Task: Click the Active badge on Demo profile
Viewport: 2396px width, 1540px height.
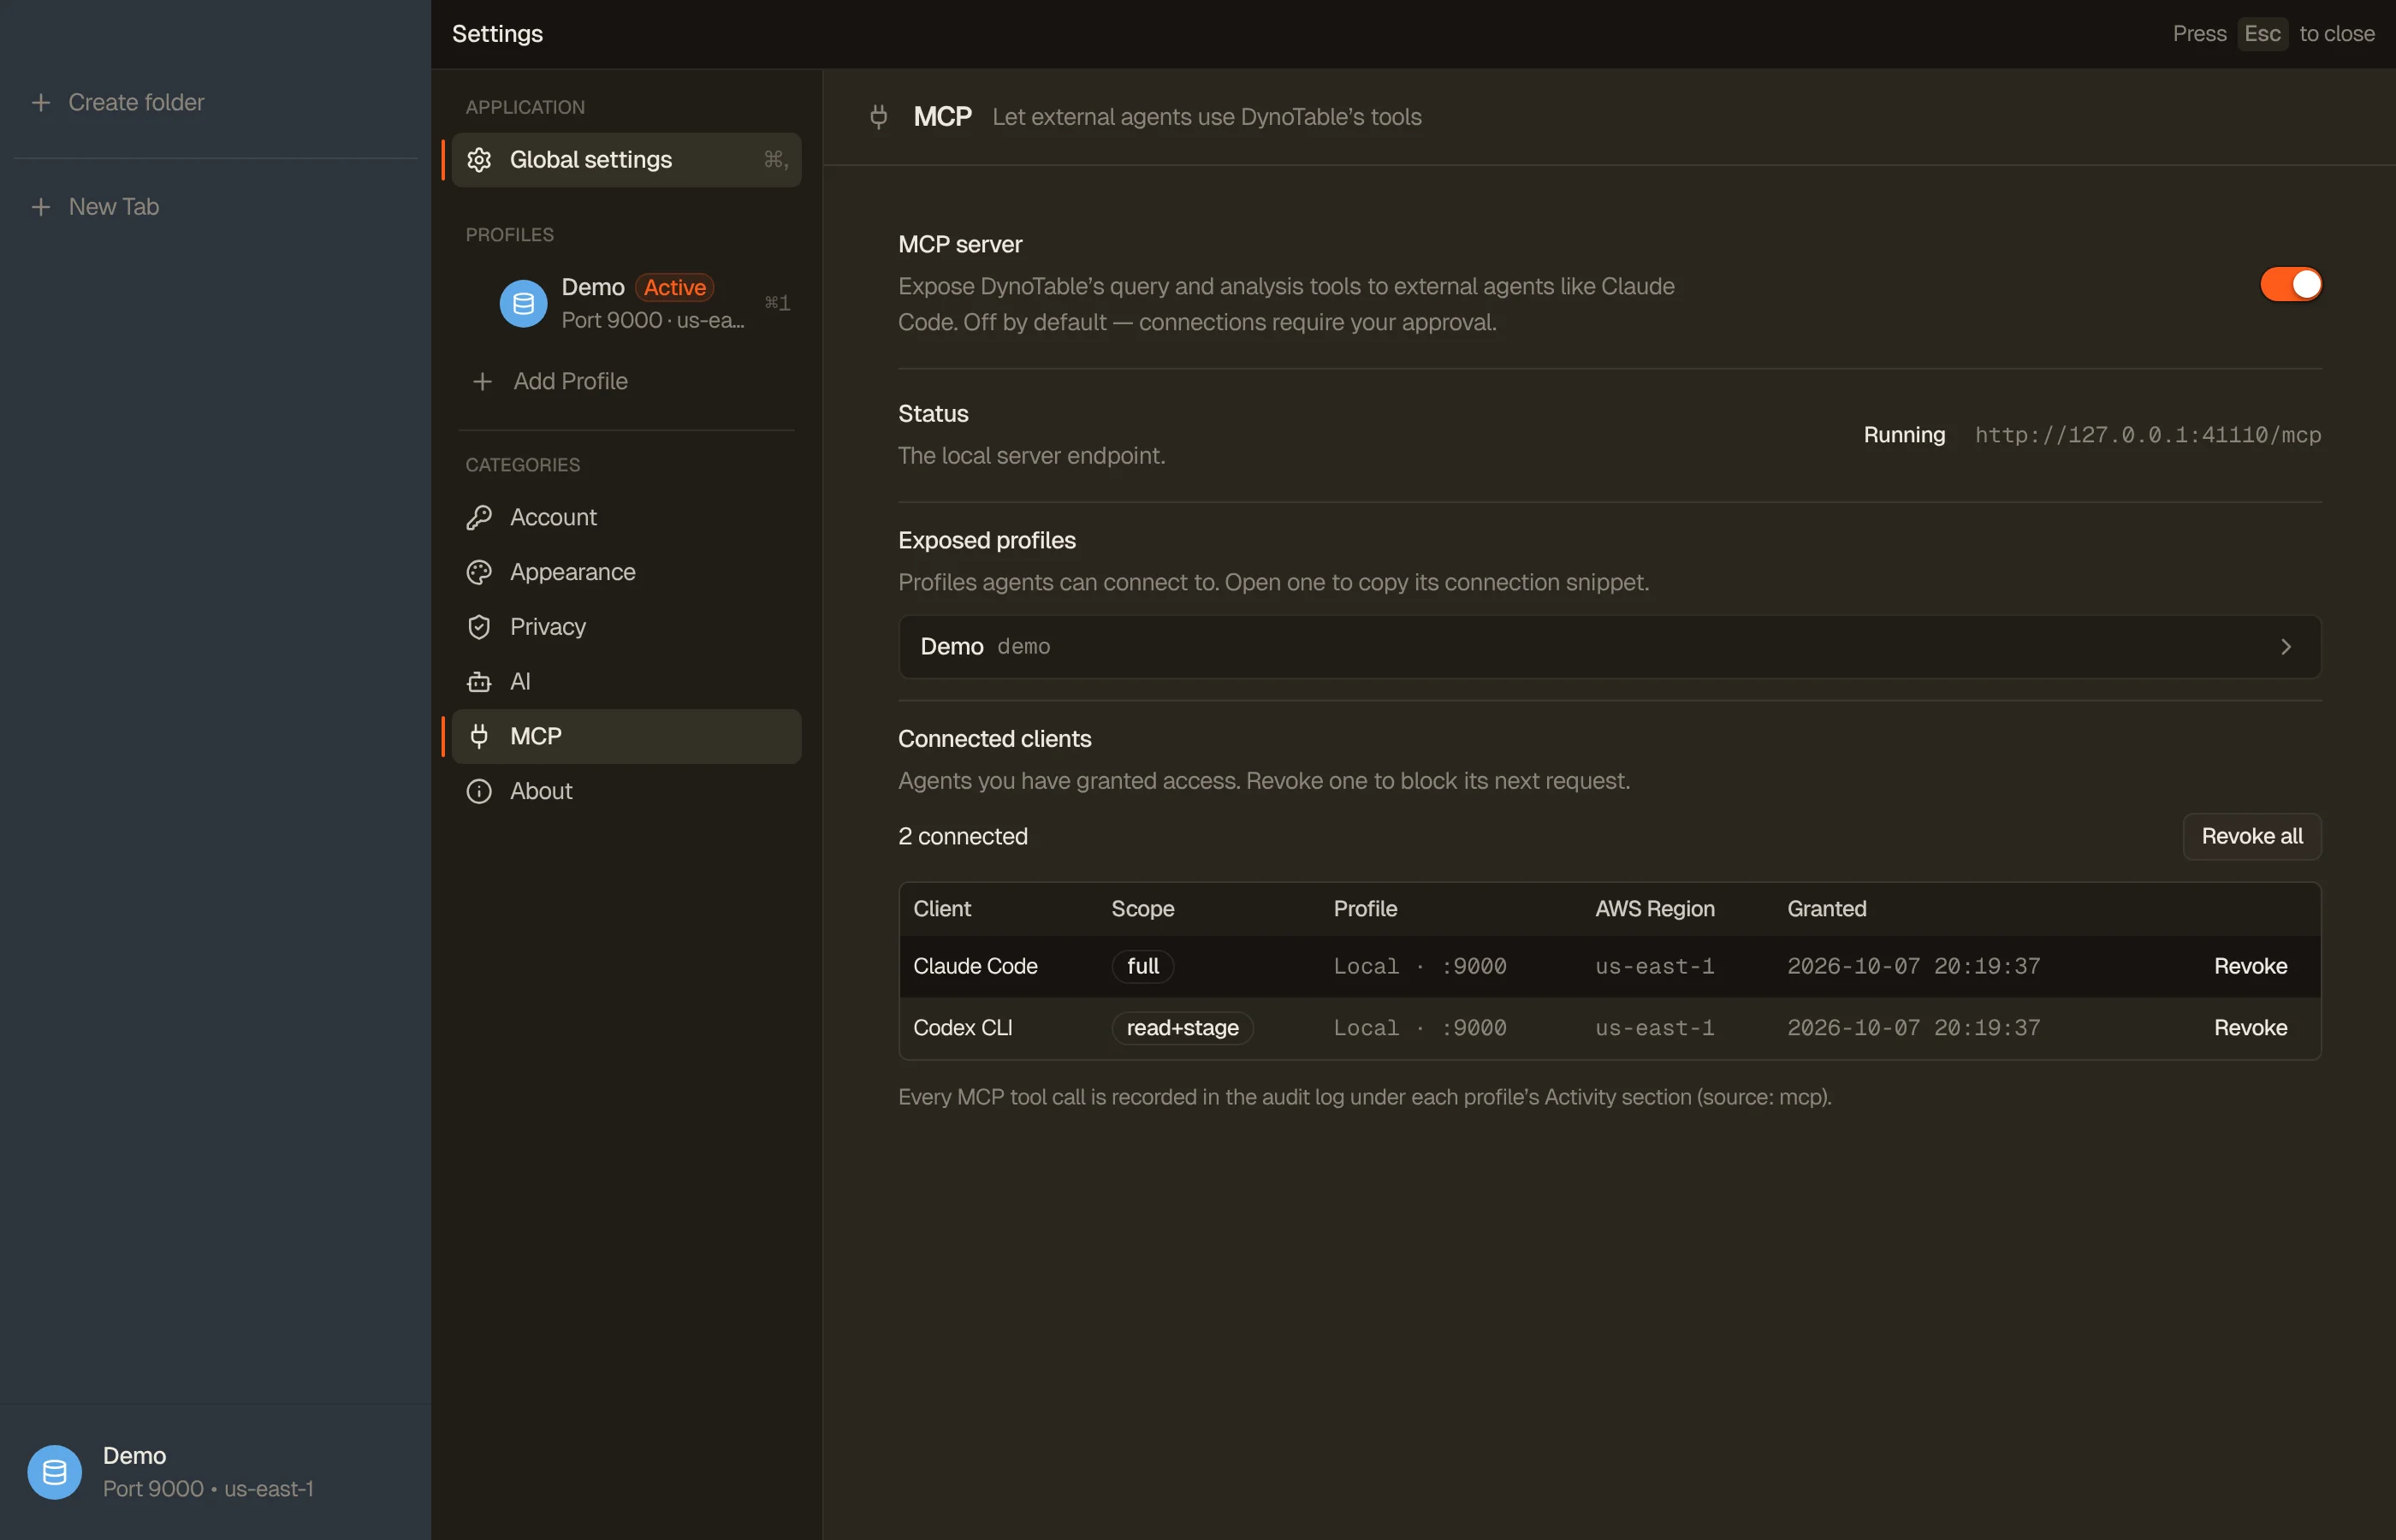Action: pyautogui.click(x=674, y=288)
